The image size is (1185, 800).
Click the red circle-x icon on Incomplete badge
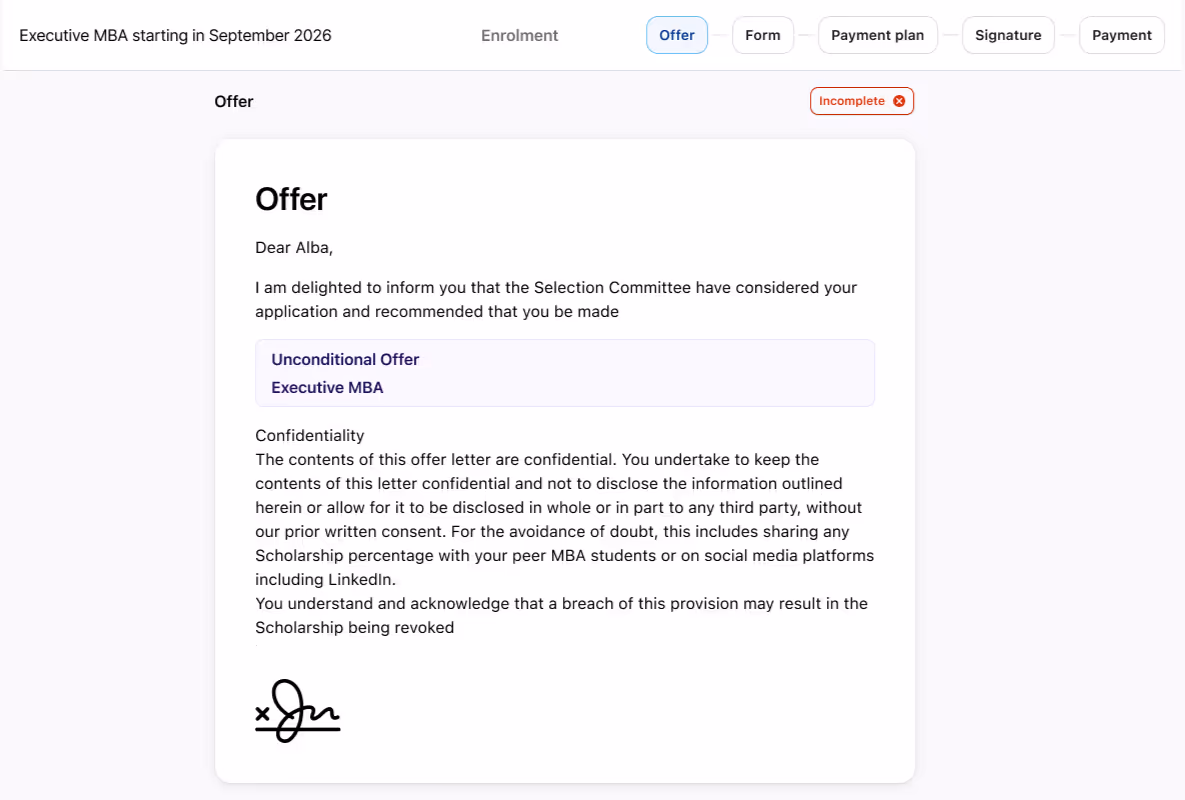pyautogui.click(x=899, y=100)
